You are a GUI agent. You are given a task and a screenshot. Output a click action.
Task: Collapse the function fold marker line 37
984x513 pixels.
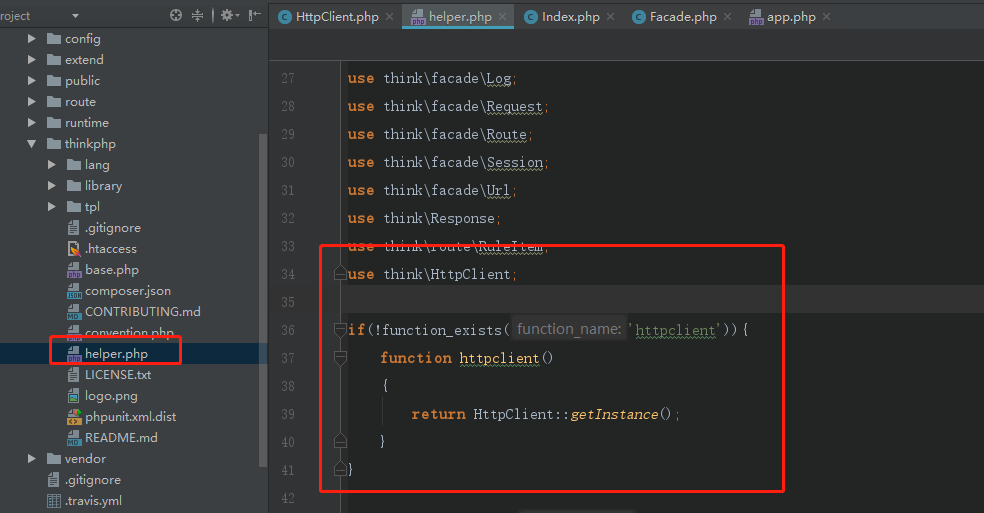[x=340, y=358]
